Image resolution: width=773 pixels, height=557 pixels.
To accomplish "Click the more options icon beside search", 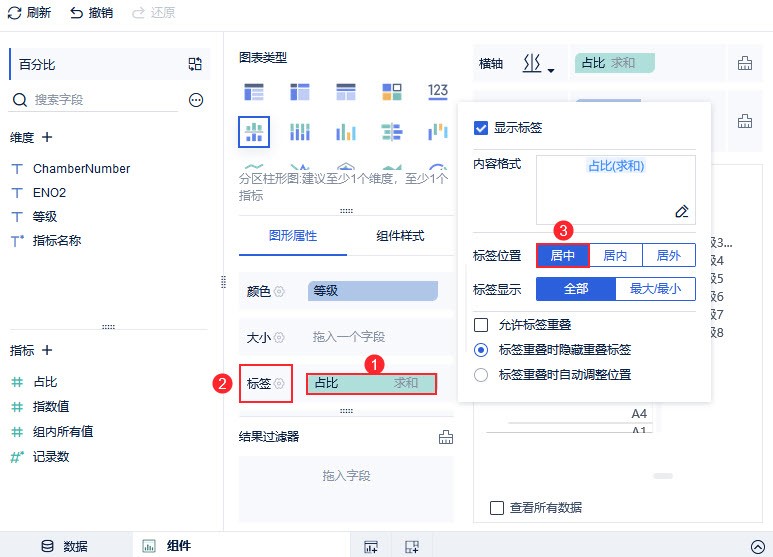I will [x=196, y=100].
